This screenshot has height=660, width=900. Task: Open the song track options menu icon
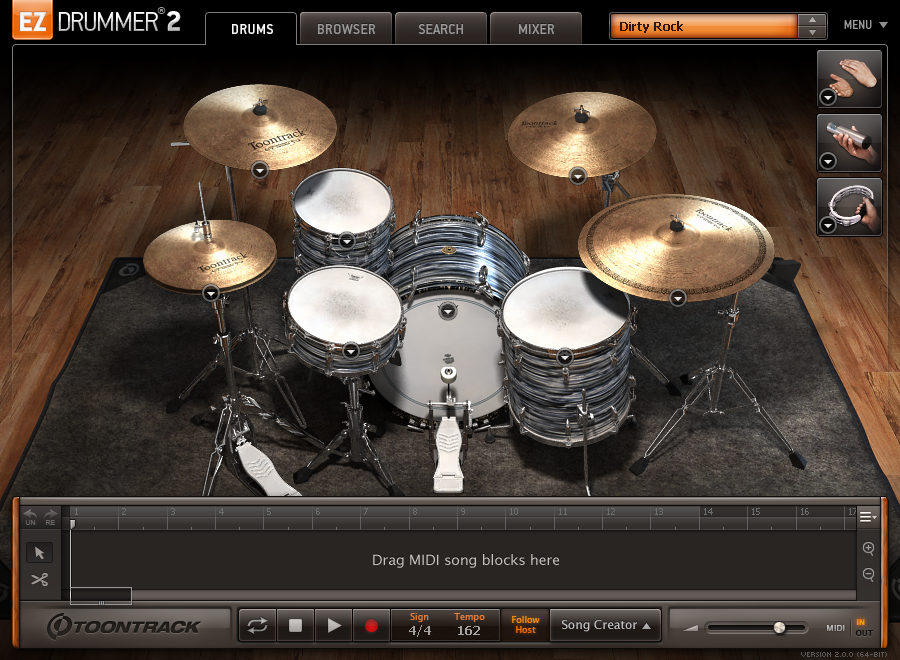(868, 517)
